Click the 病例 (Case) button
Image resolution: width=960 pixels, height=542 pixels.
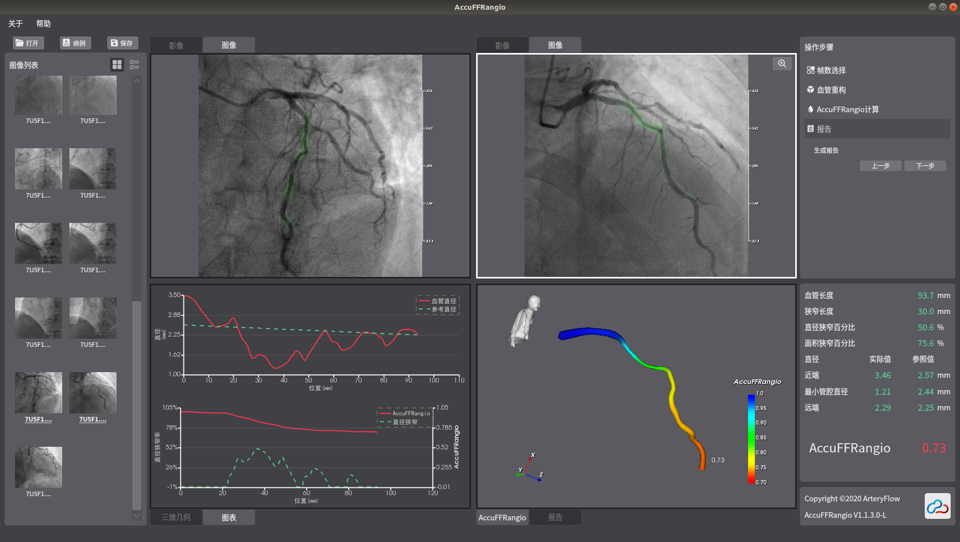coord(75,43)
